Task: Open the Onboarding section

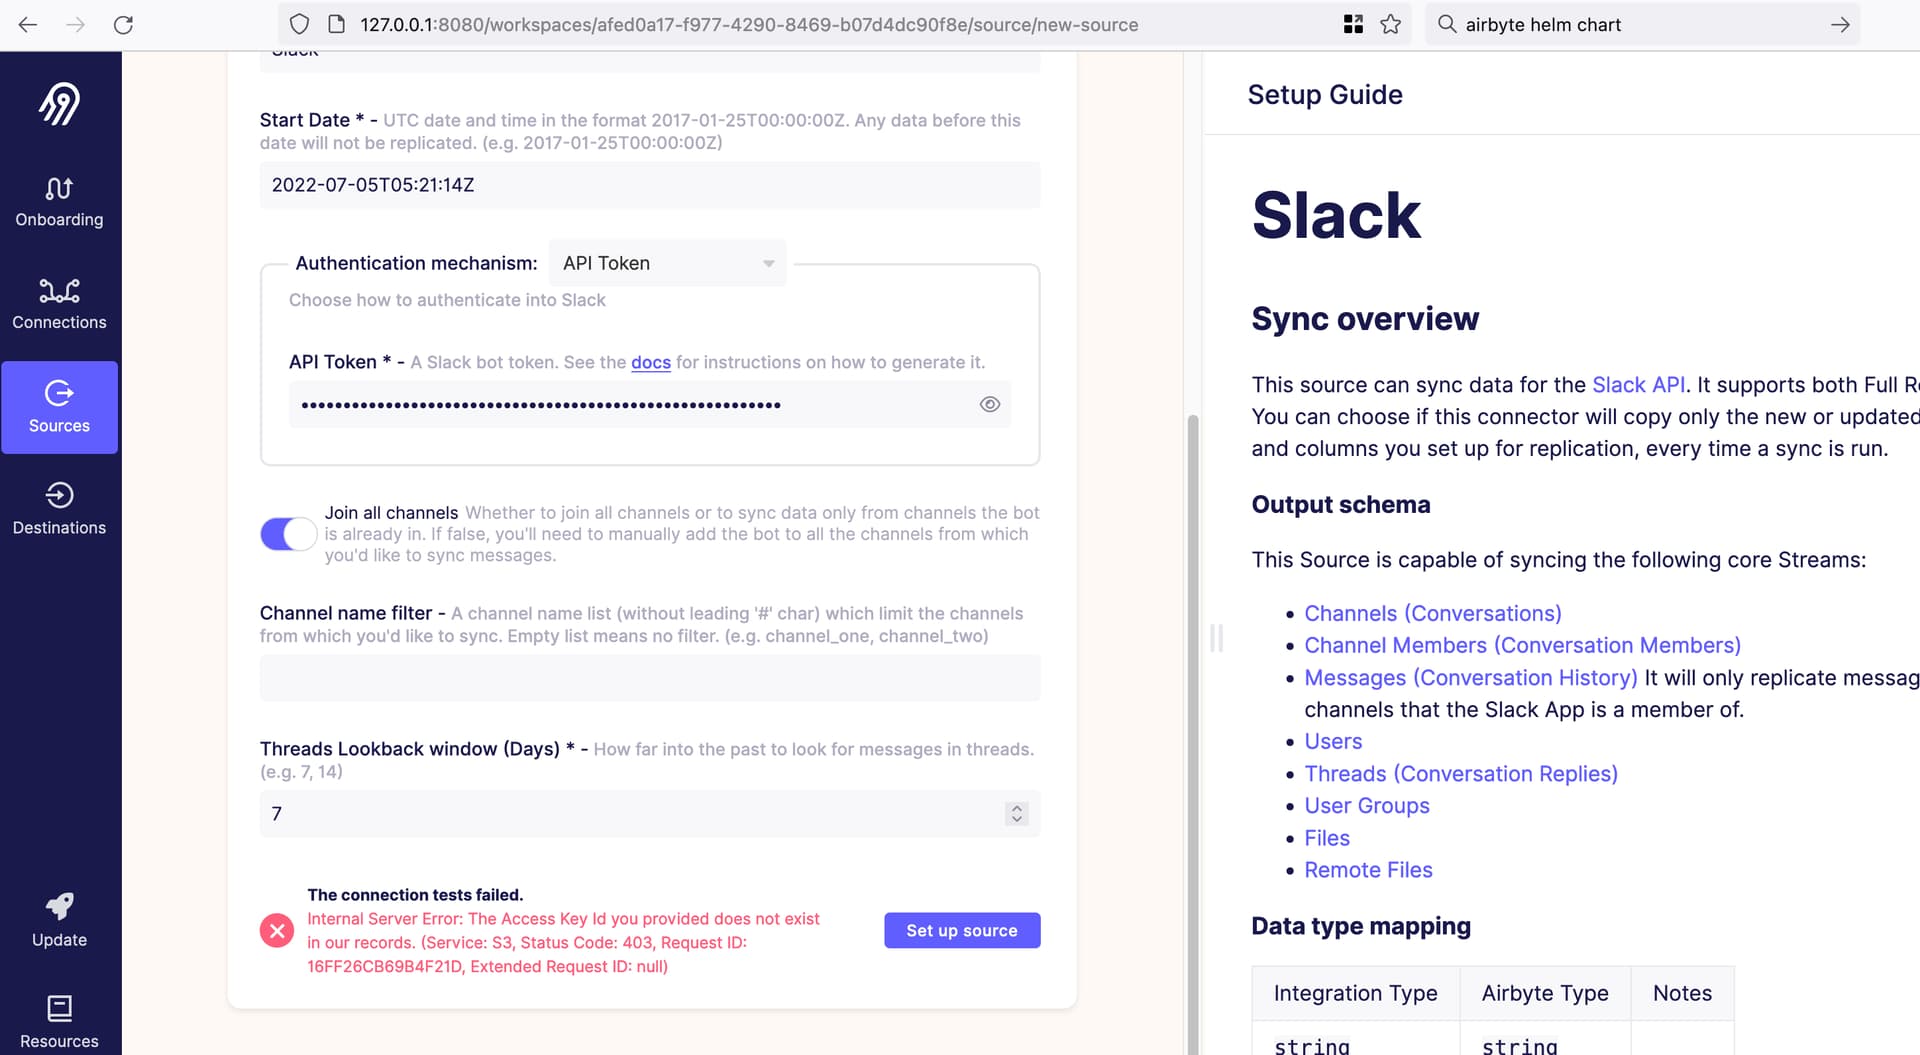Action: pos(59,202)
